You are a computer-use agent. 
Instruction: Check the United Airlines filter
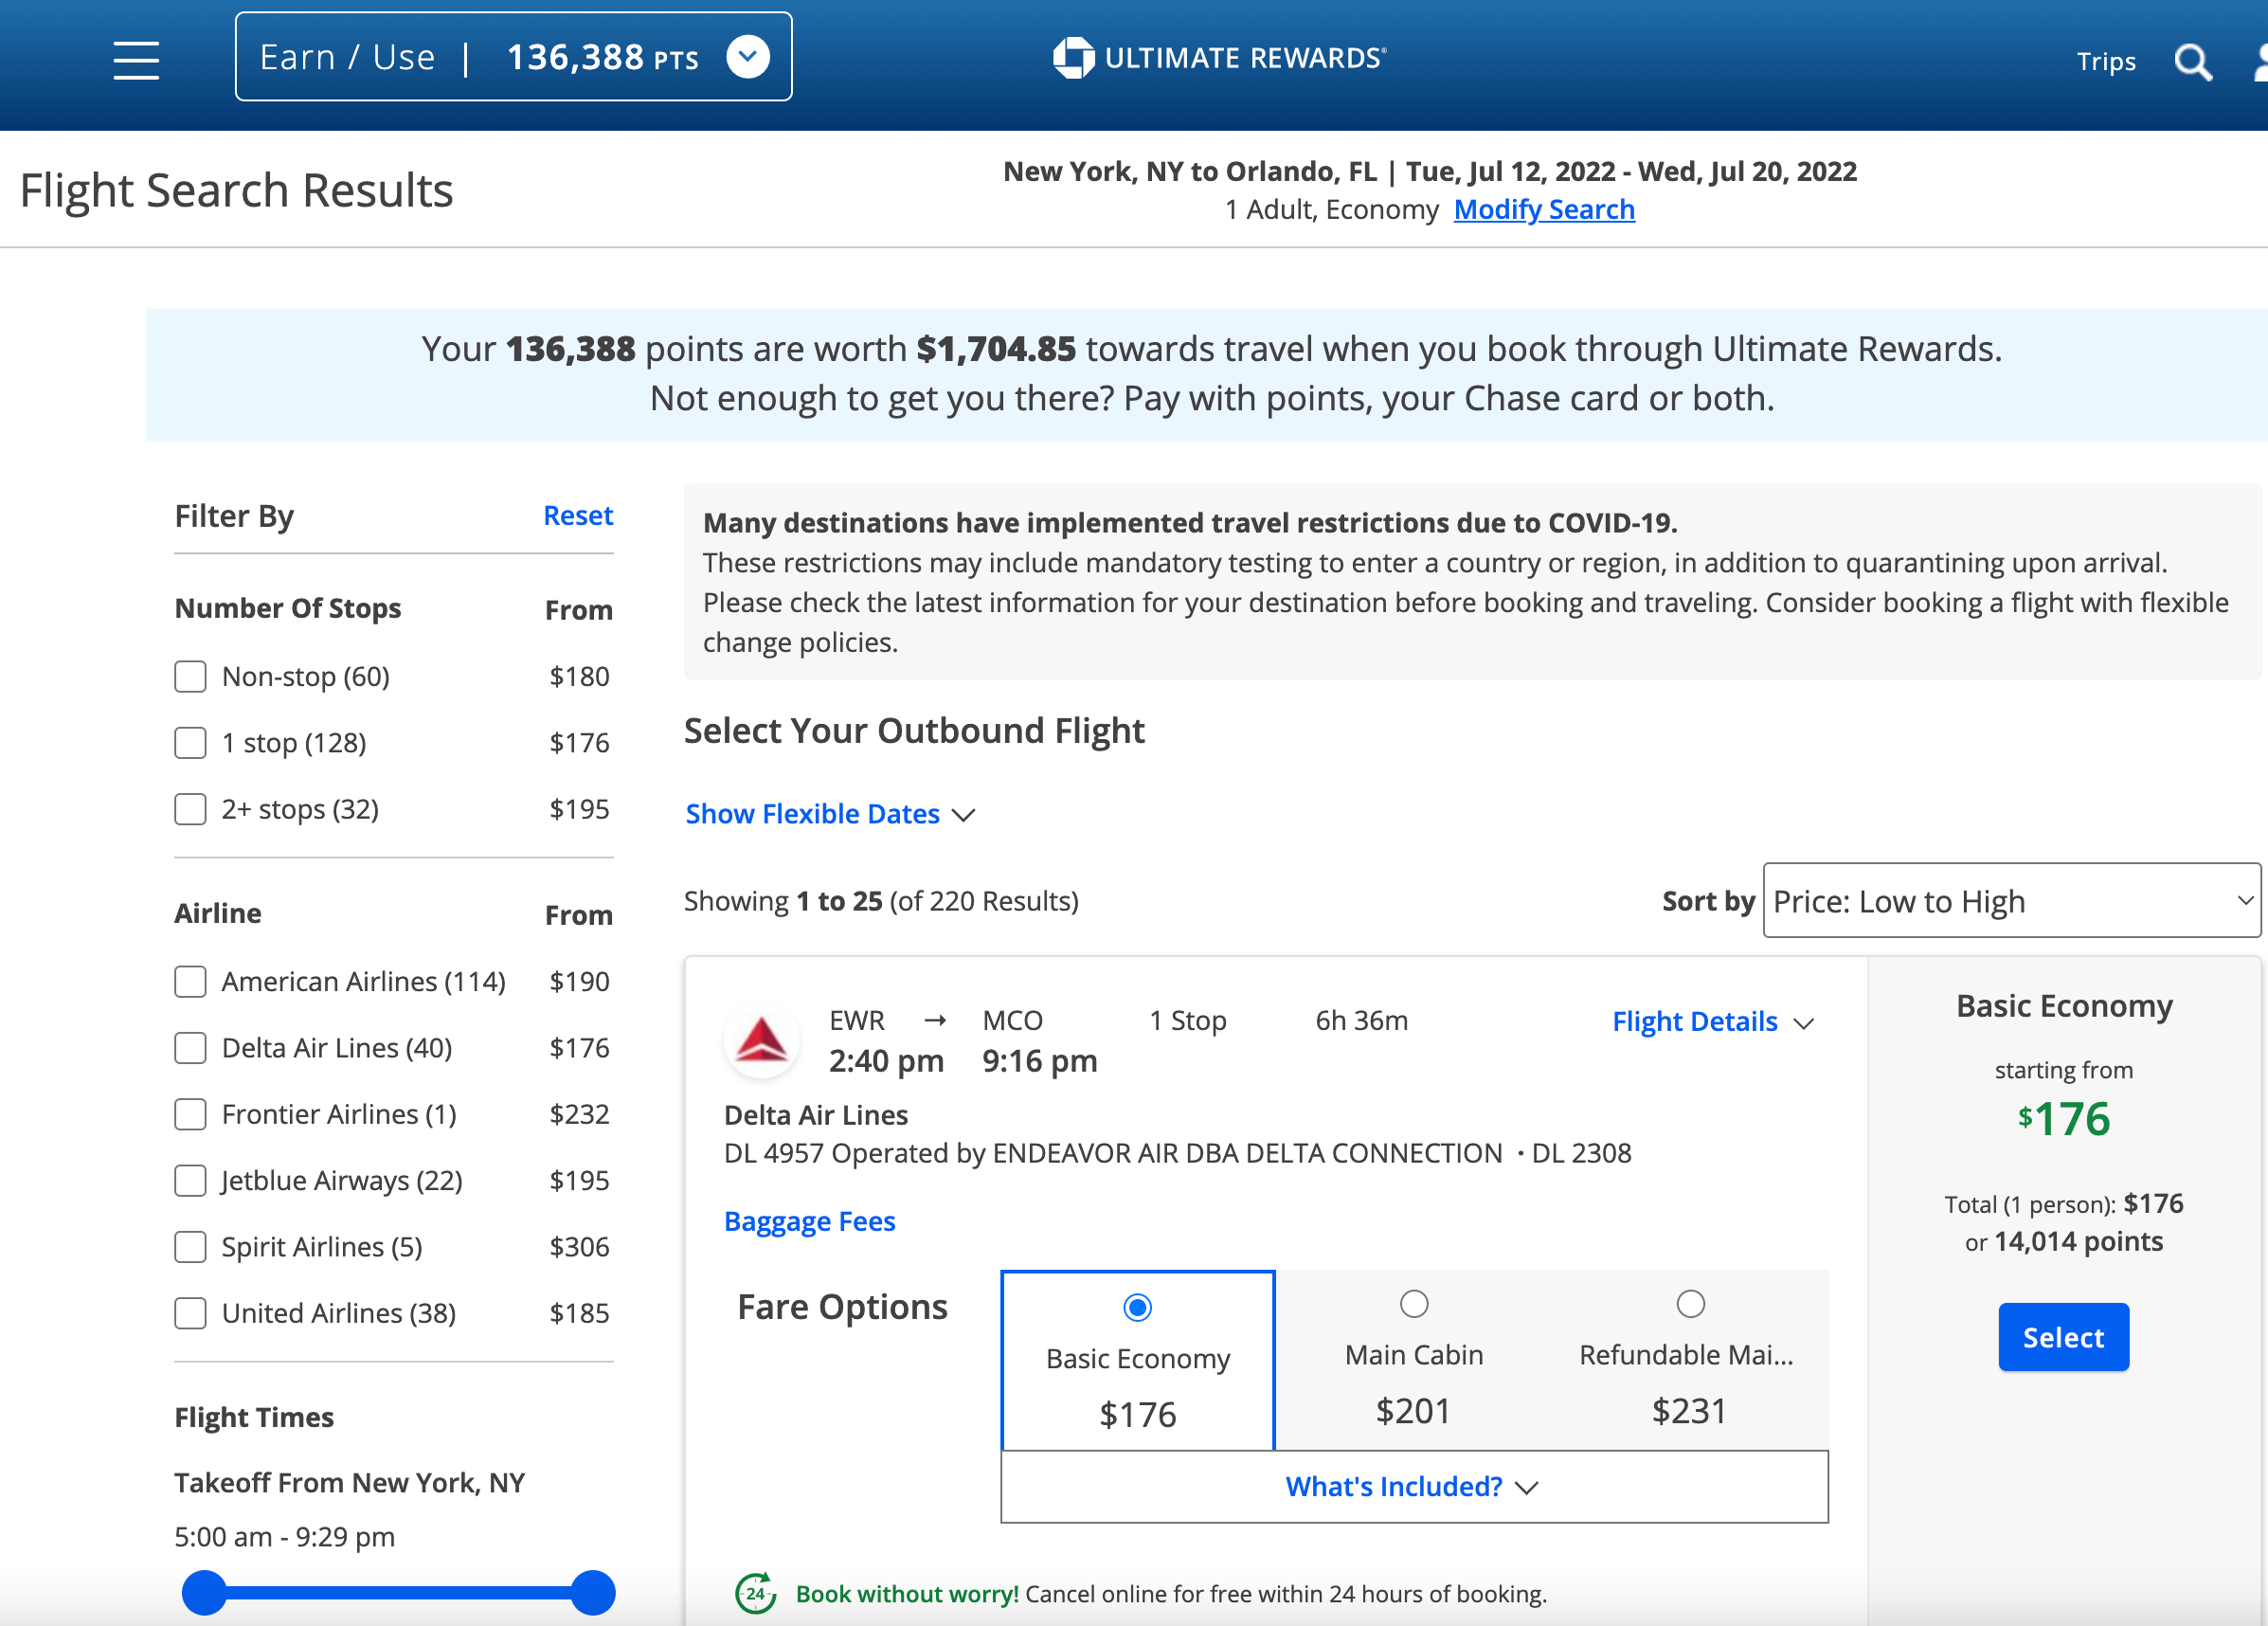click(190, 1313)
